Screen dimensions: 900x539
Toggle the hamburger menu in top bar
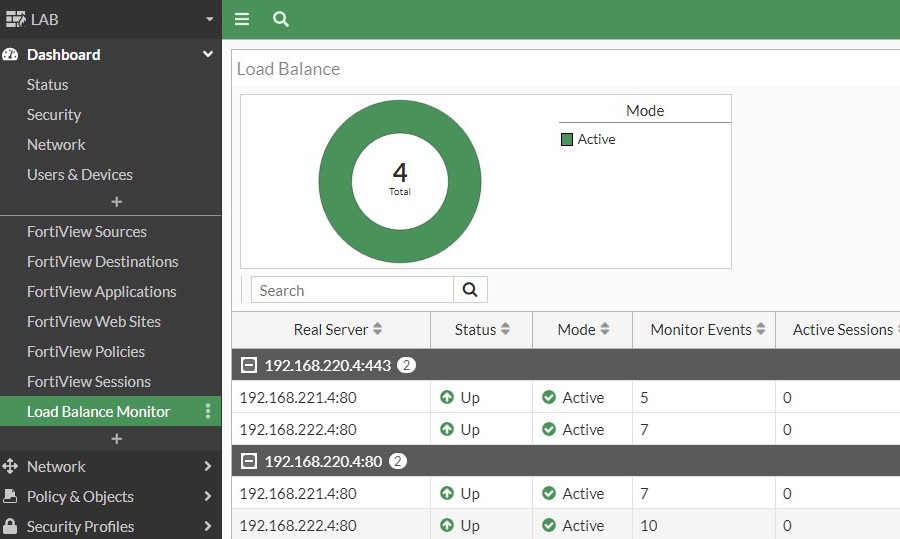click(x=242, y=19)
